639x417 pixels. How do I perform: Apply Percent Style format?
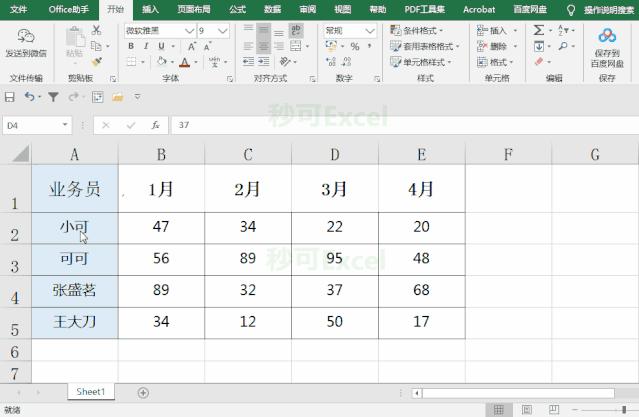coord(355,46)
